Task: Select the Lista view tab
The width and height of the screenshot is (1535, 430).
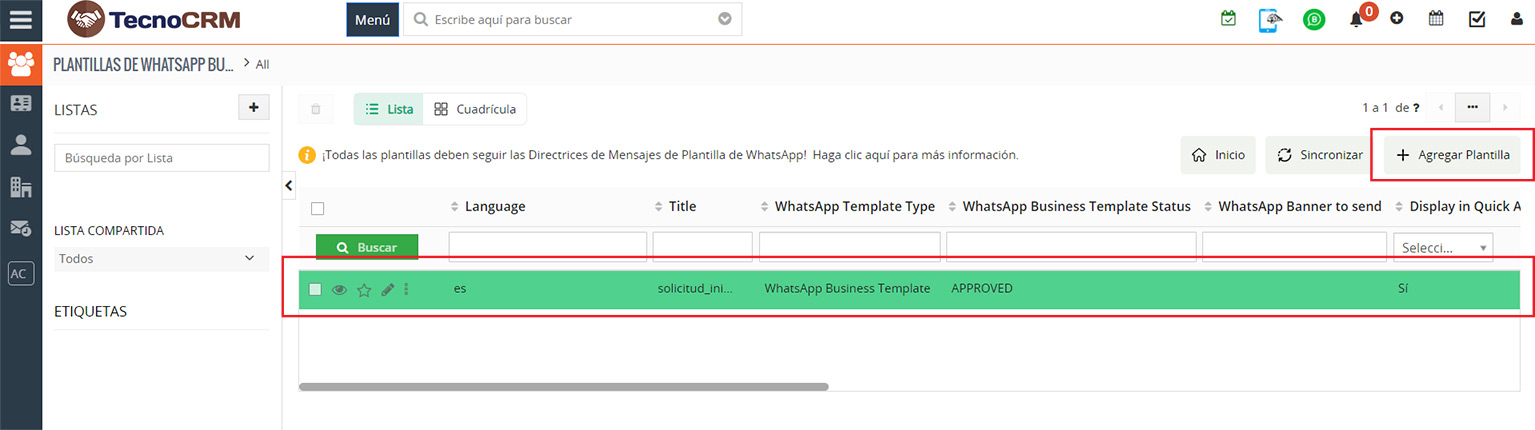Action: tap(389, 109)
